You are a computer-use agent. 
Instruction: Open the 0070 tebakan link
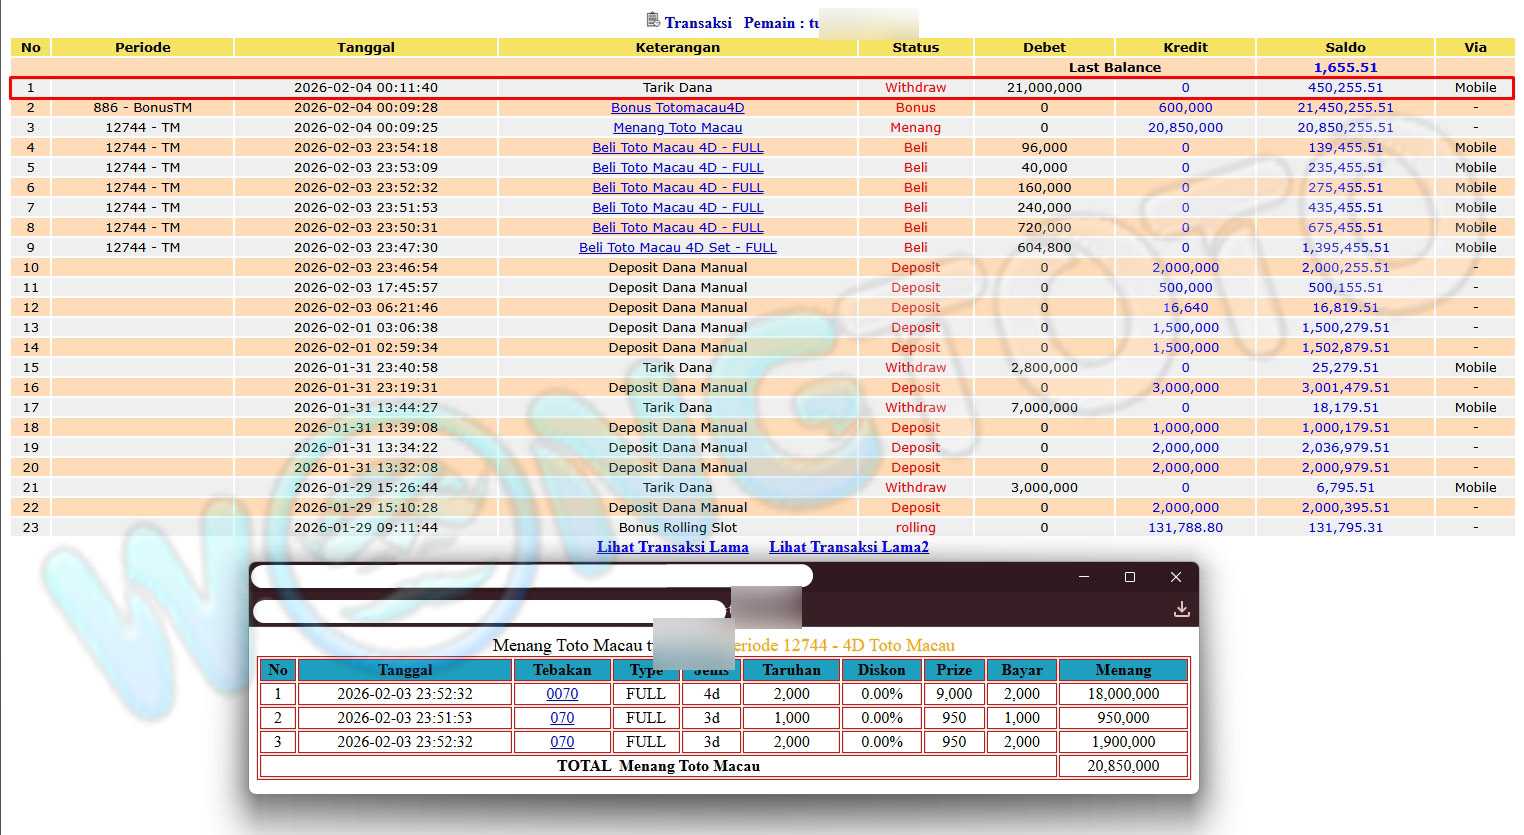tap(562, 694)
